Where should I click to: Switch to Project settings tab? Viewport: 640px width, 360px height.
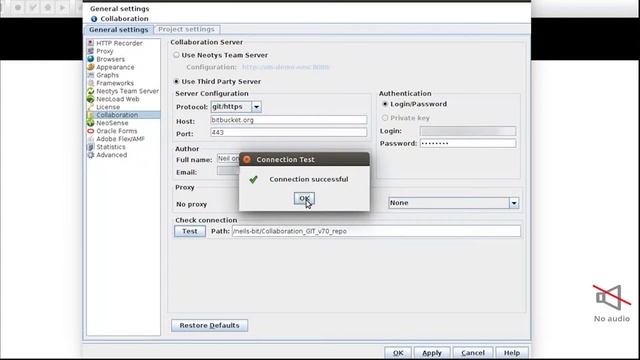pos(187,29)
